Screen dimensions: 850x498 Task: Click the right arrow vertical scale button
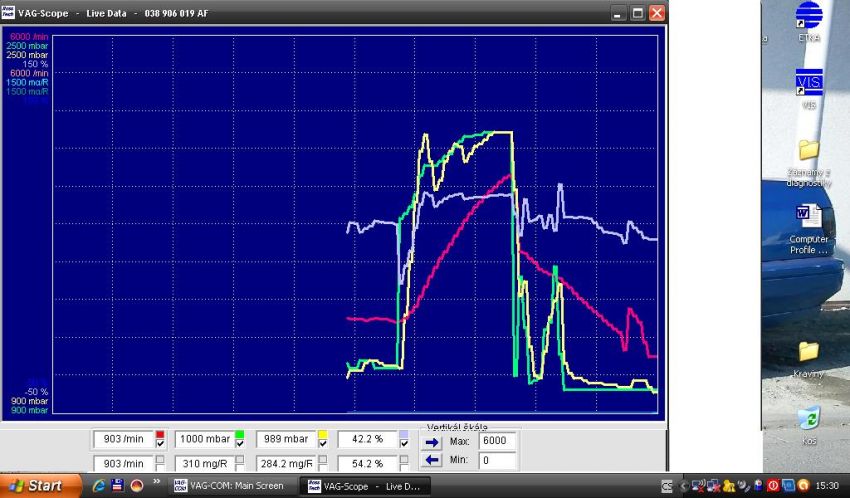click(431, 442)
